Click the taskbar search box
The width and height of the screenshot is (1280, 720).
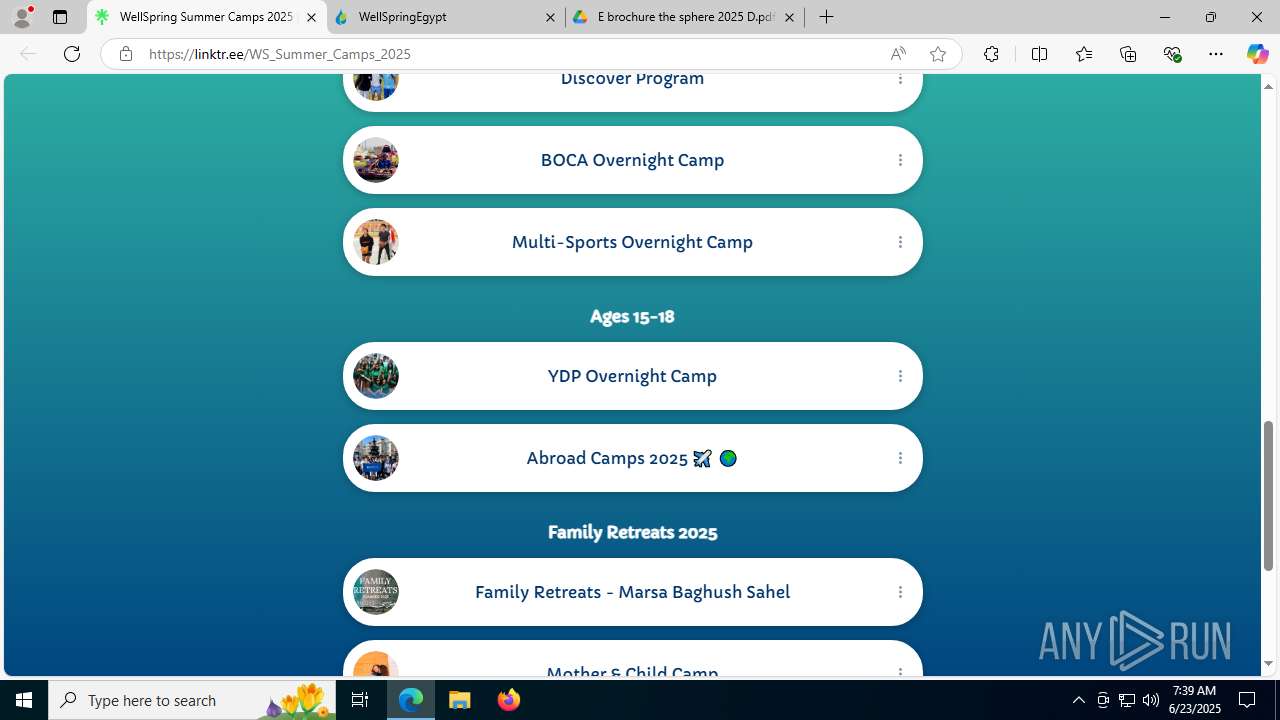(190, 700)
